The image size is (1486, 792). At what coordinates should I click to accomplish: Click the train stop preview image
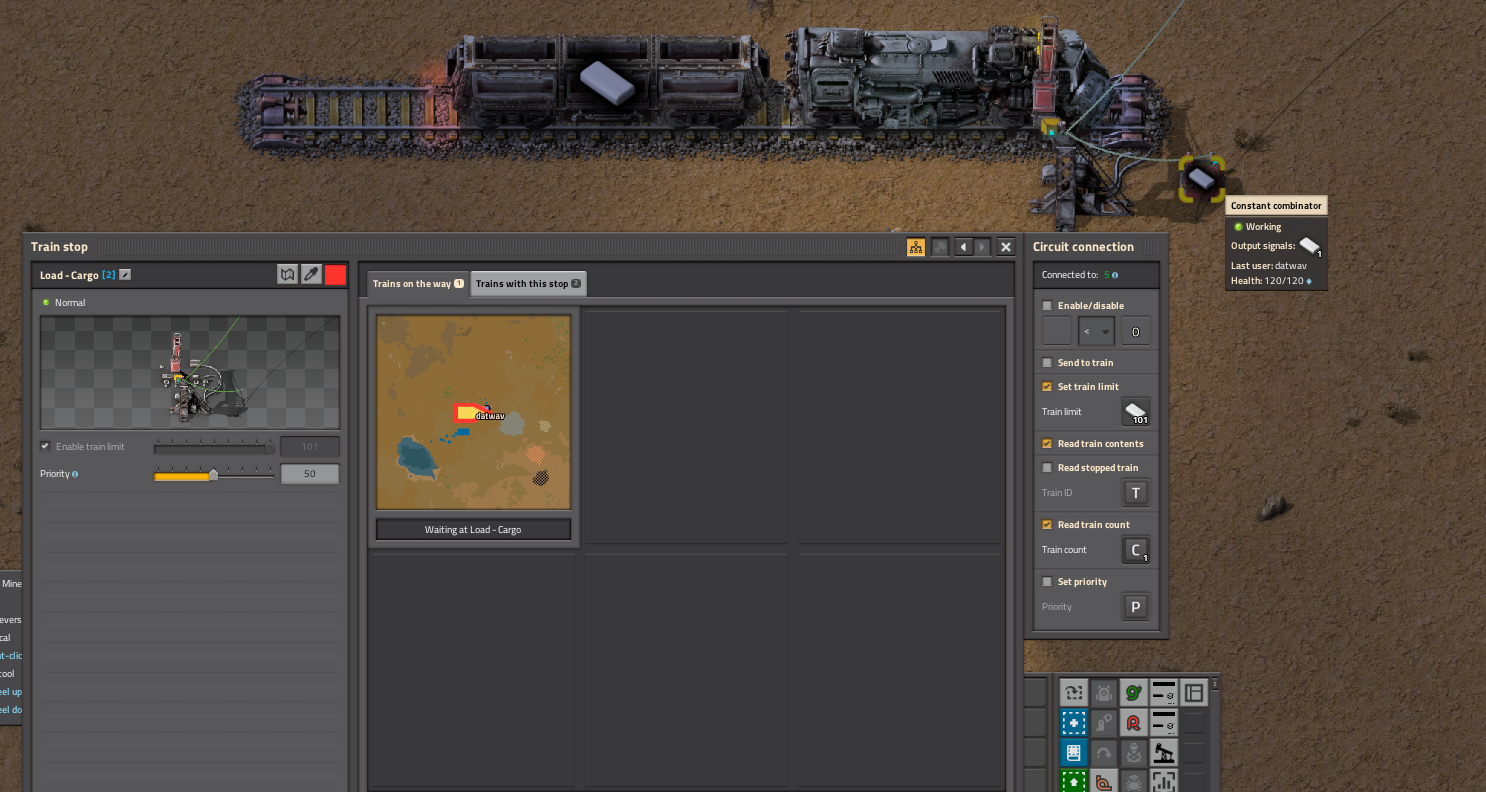(x=190, y=373)
